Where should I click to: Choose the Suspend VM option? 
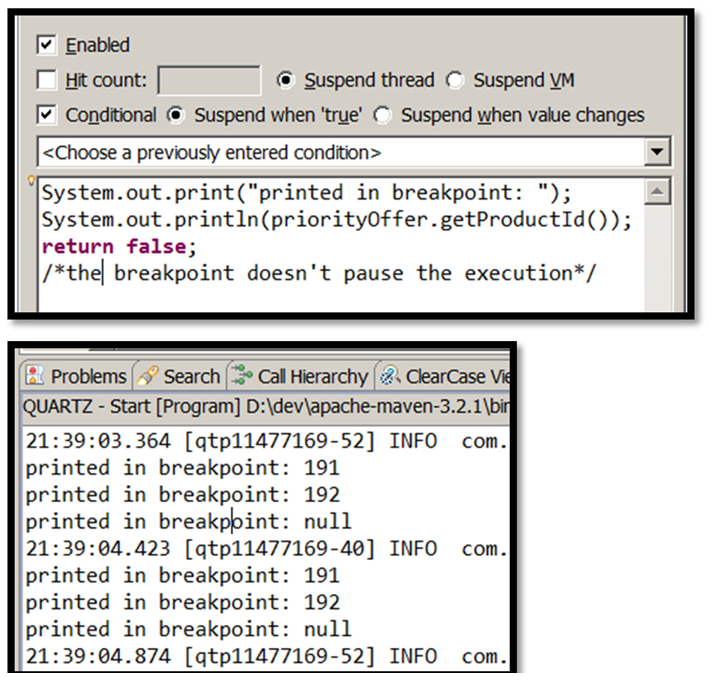455,80
